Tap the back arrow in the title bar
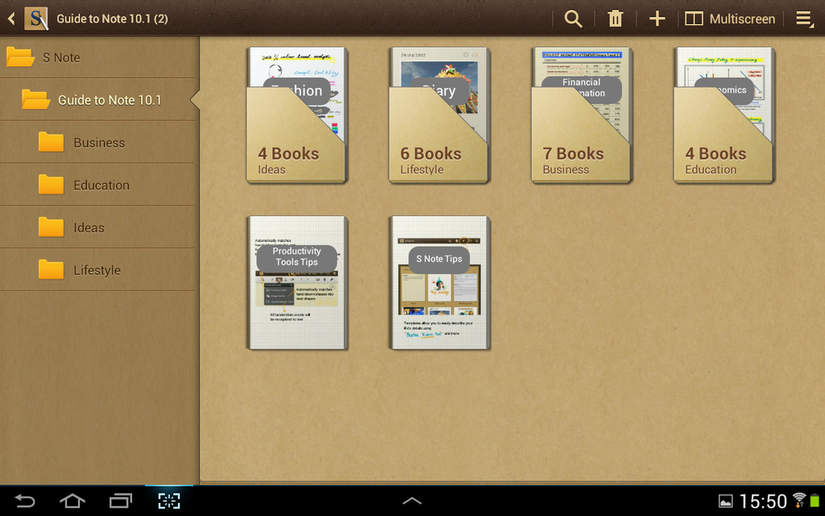This screenshot has width=825, height=516. pos(11,19)
